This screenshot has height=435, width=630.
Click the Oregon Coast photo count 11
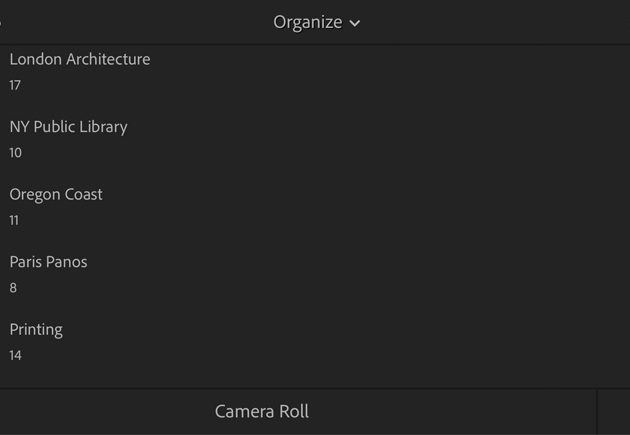click(14, 220)
